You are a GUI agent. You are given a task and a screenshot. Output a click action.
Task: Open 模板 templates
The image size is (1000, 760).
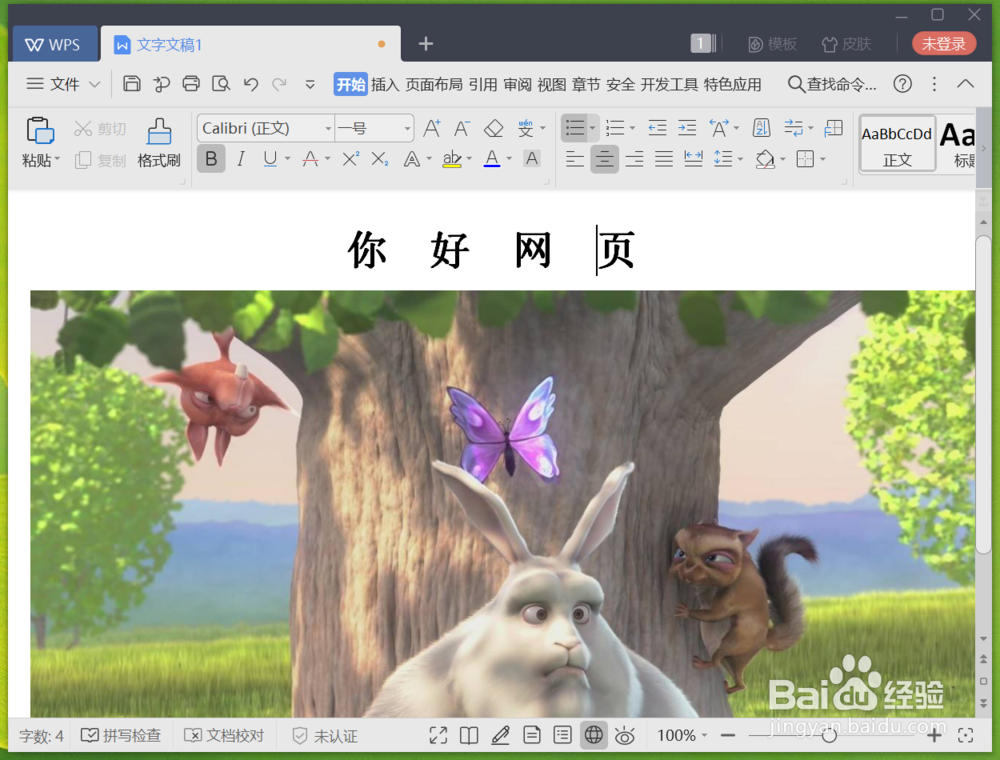tap(772, 43)
